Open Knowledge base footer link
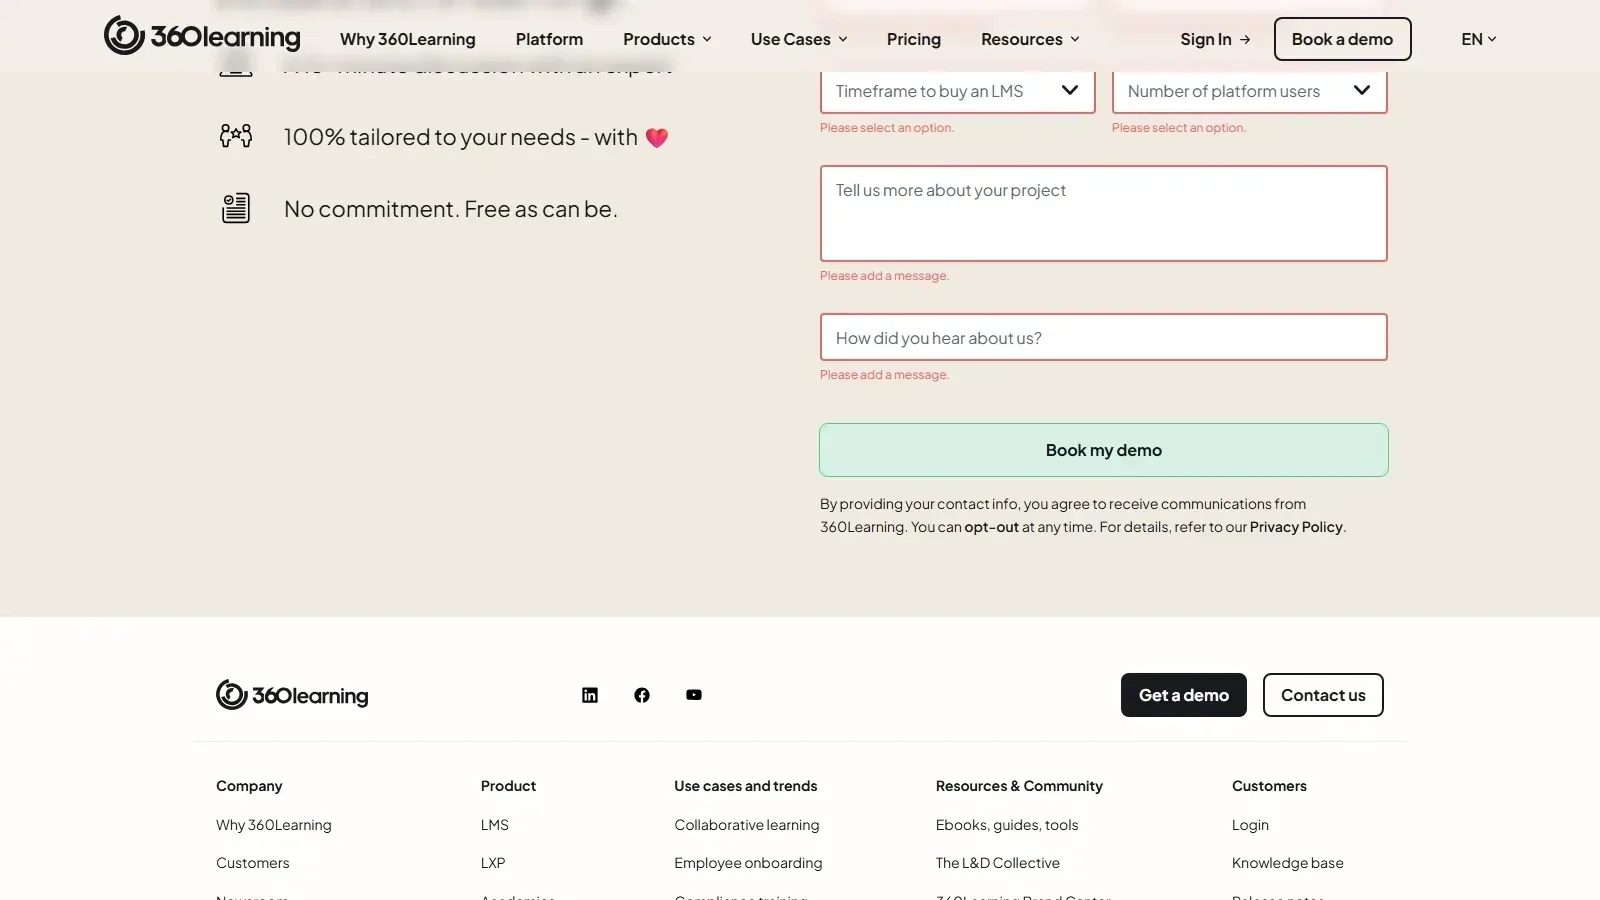The image size is (1600, 900). coord(1288,863)
